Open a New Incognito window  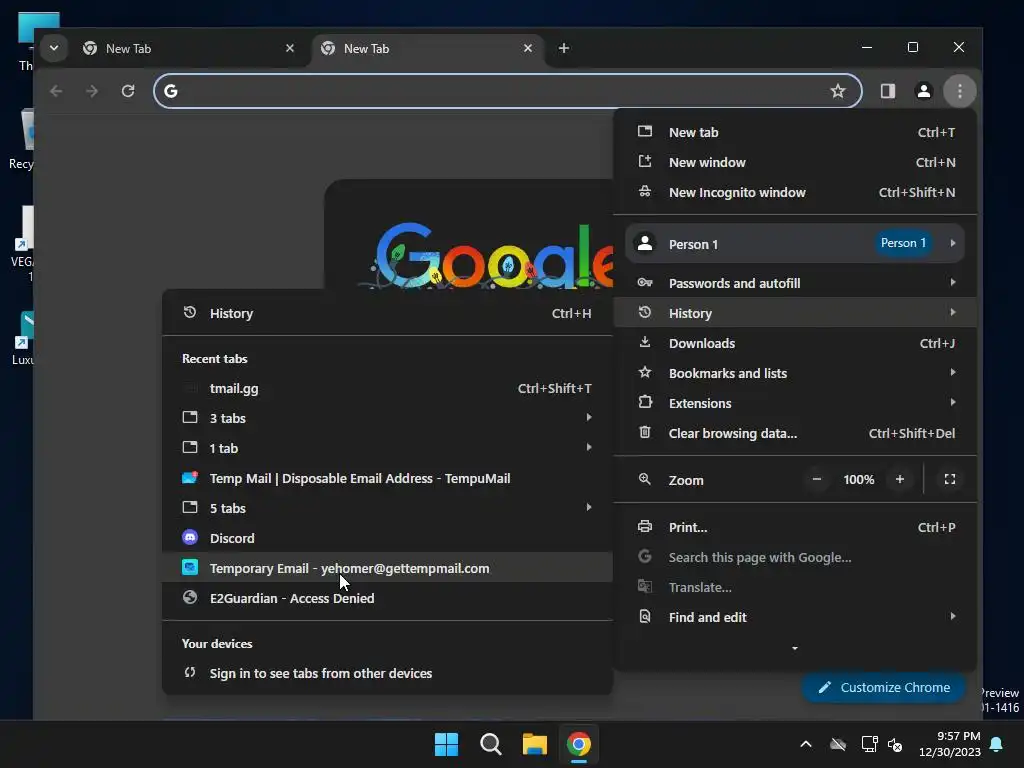tap(795, 193)
